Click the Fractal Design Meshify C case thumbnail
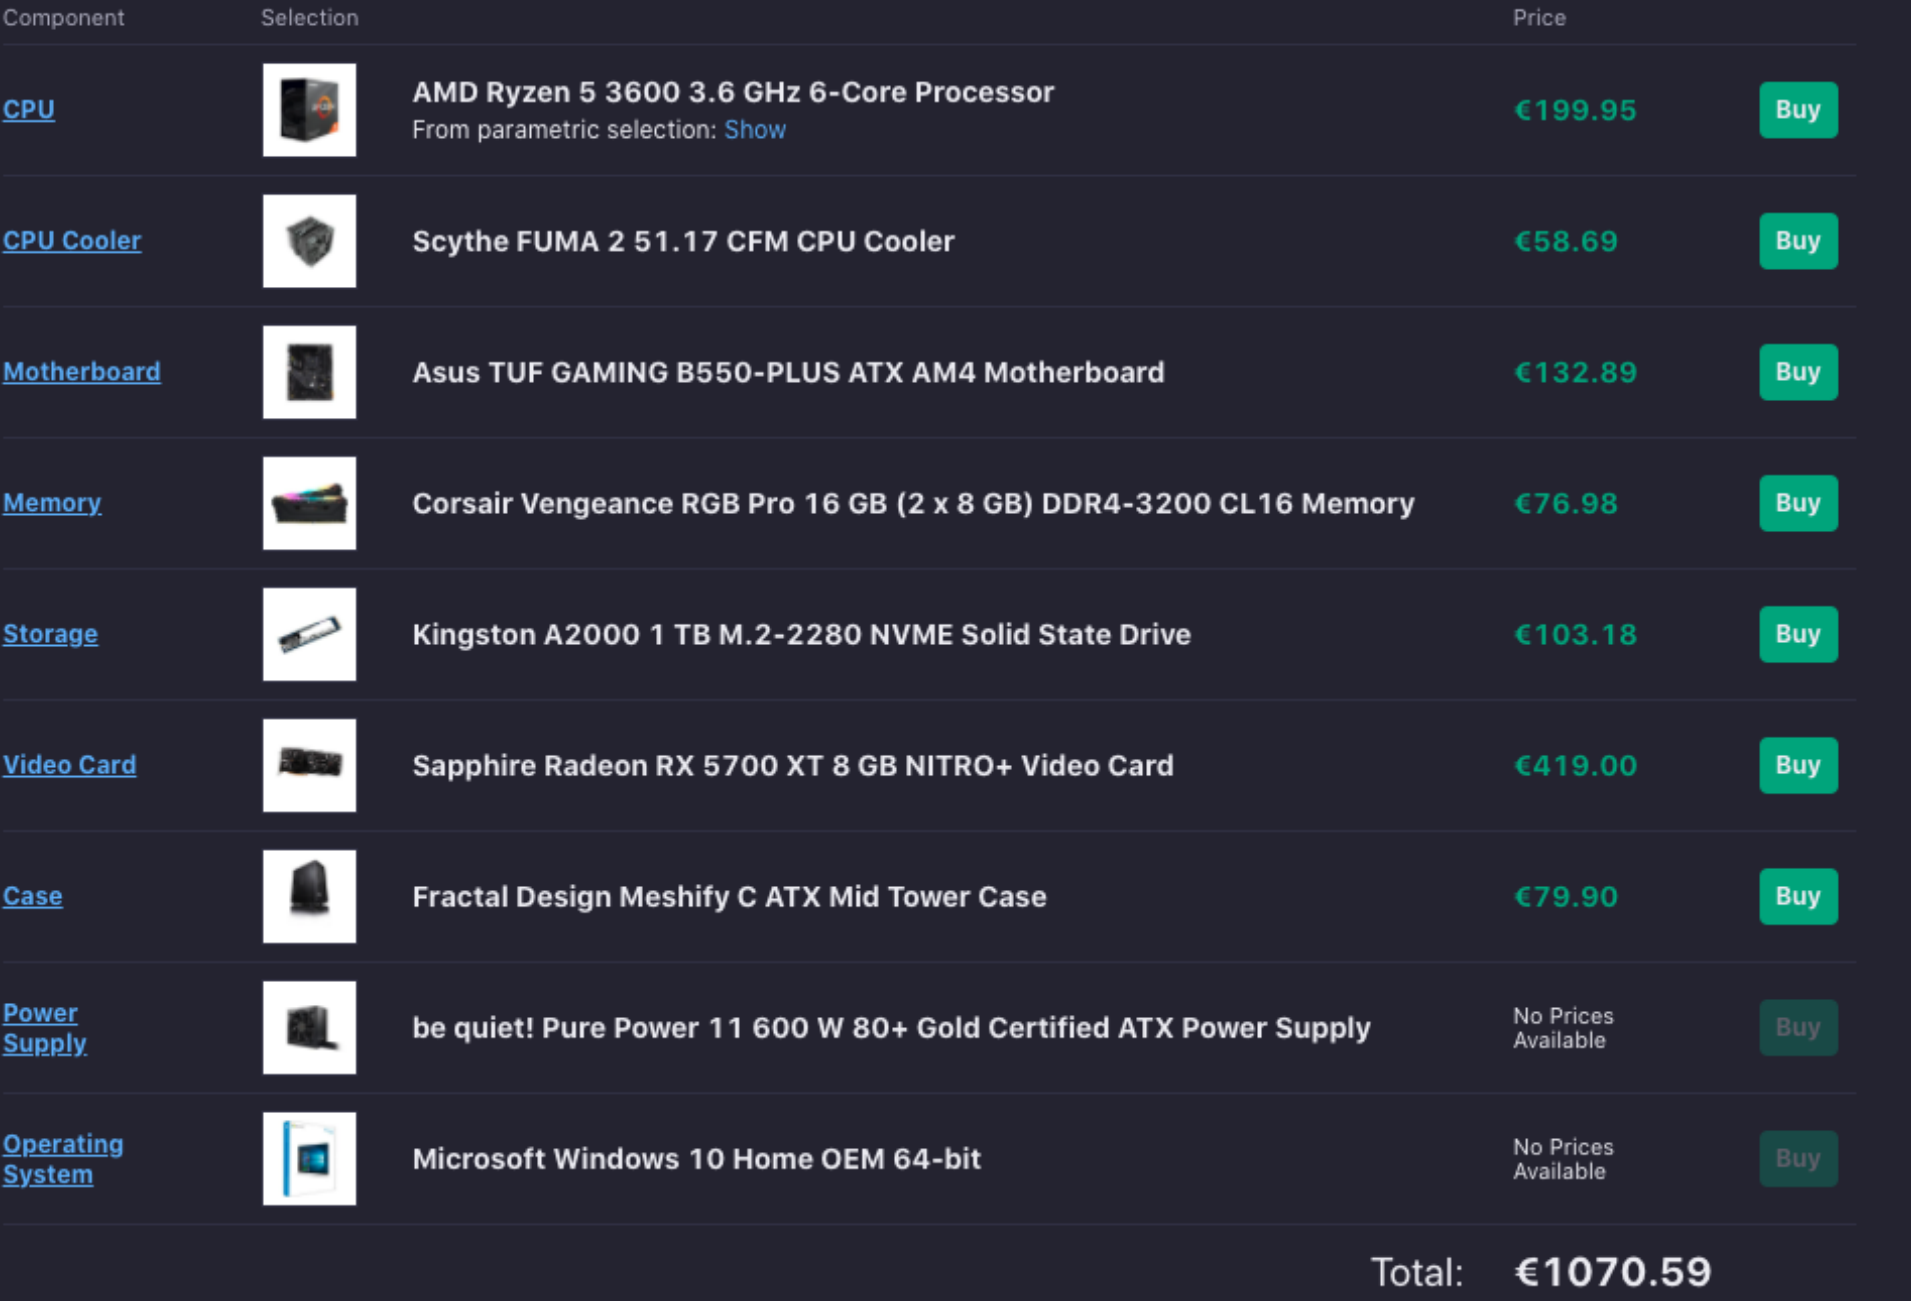The width and height of the screenshot is (1911, 1301). point(309,896)
